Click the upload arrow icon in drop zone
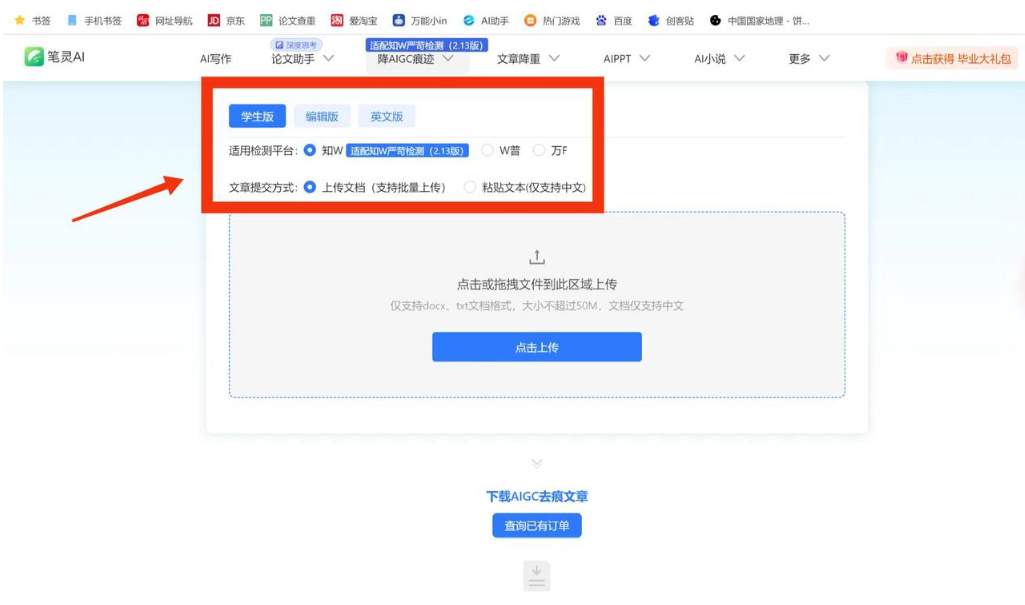The image size is (1025, 605). point(537,257)
